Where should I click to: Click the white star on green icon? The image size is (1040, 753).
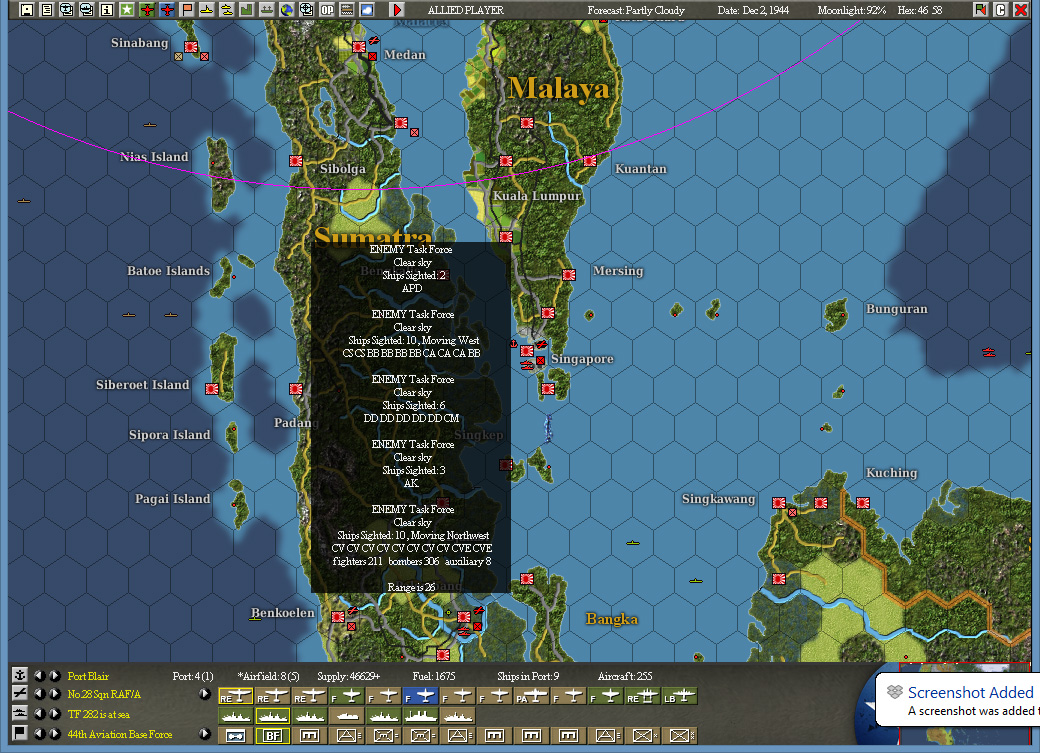[127, 9]
